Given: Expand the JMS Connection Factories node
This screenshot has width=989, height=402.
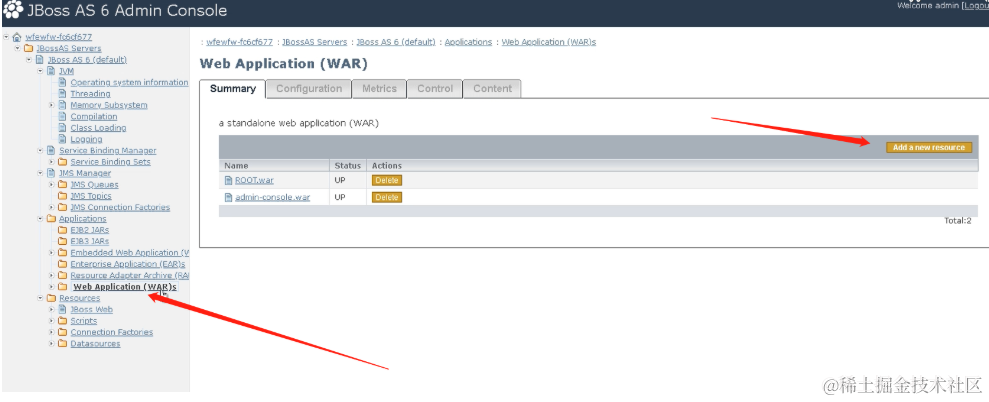Looking at the screenshot, I should tap(52, 208).
